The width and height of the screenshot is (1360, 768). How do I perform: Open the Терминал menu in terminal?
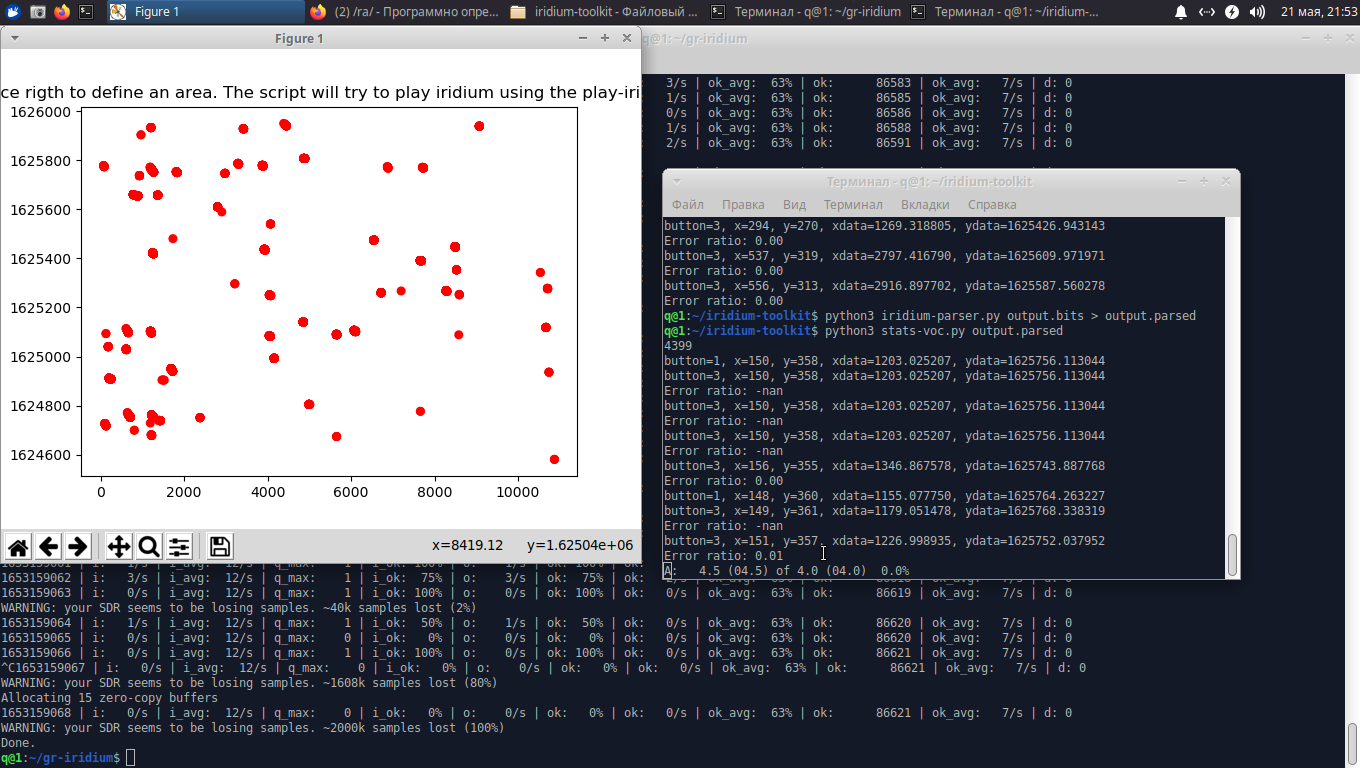point(853,205)
